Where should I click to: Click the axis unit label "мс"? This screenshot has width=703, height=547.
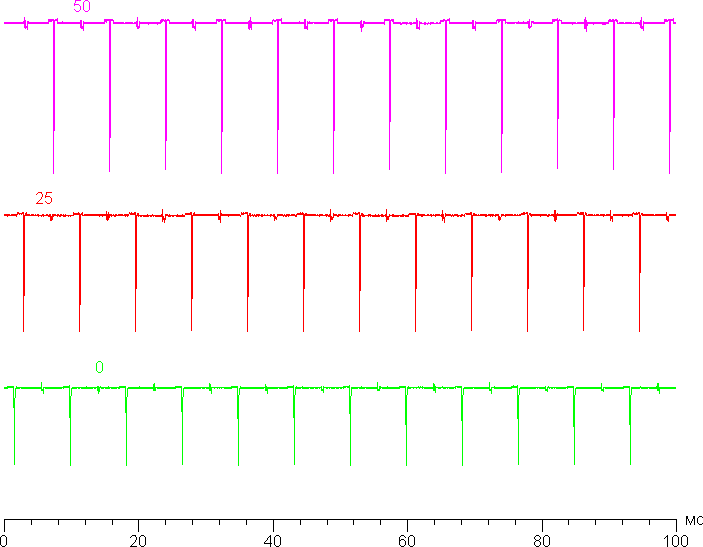(x=694, y=521)
